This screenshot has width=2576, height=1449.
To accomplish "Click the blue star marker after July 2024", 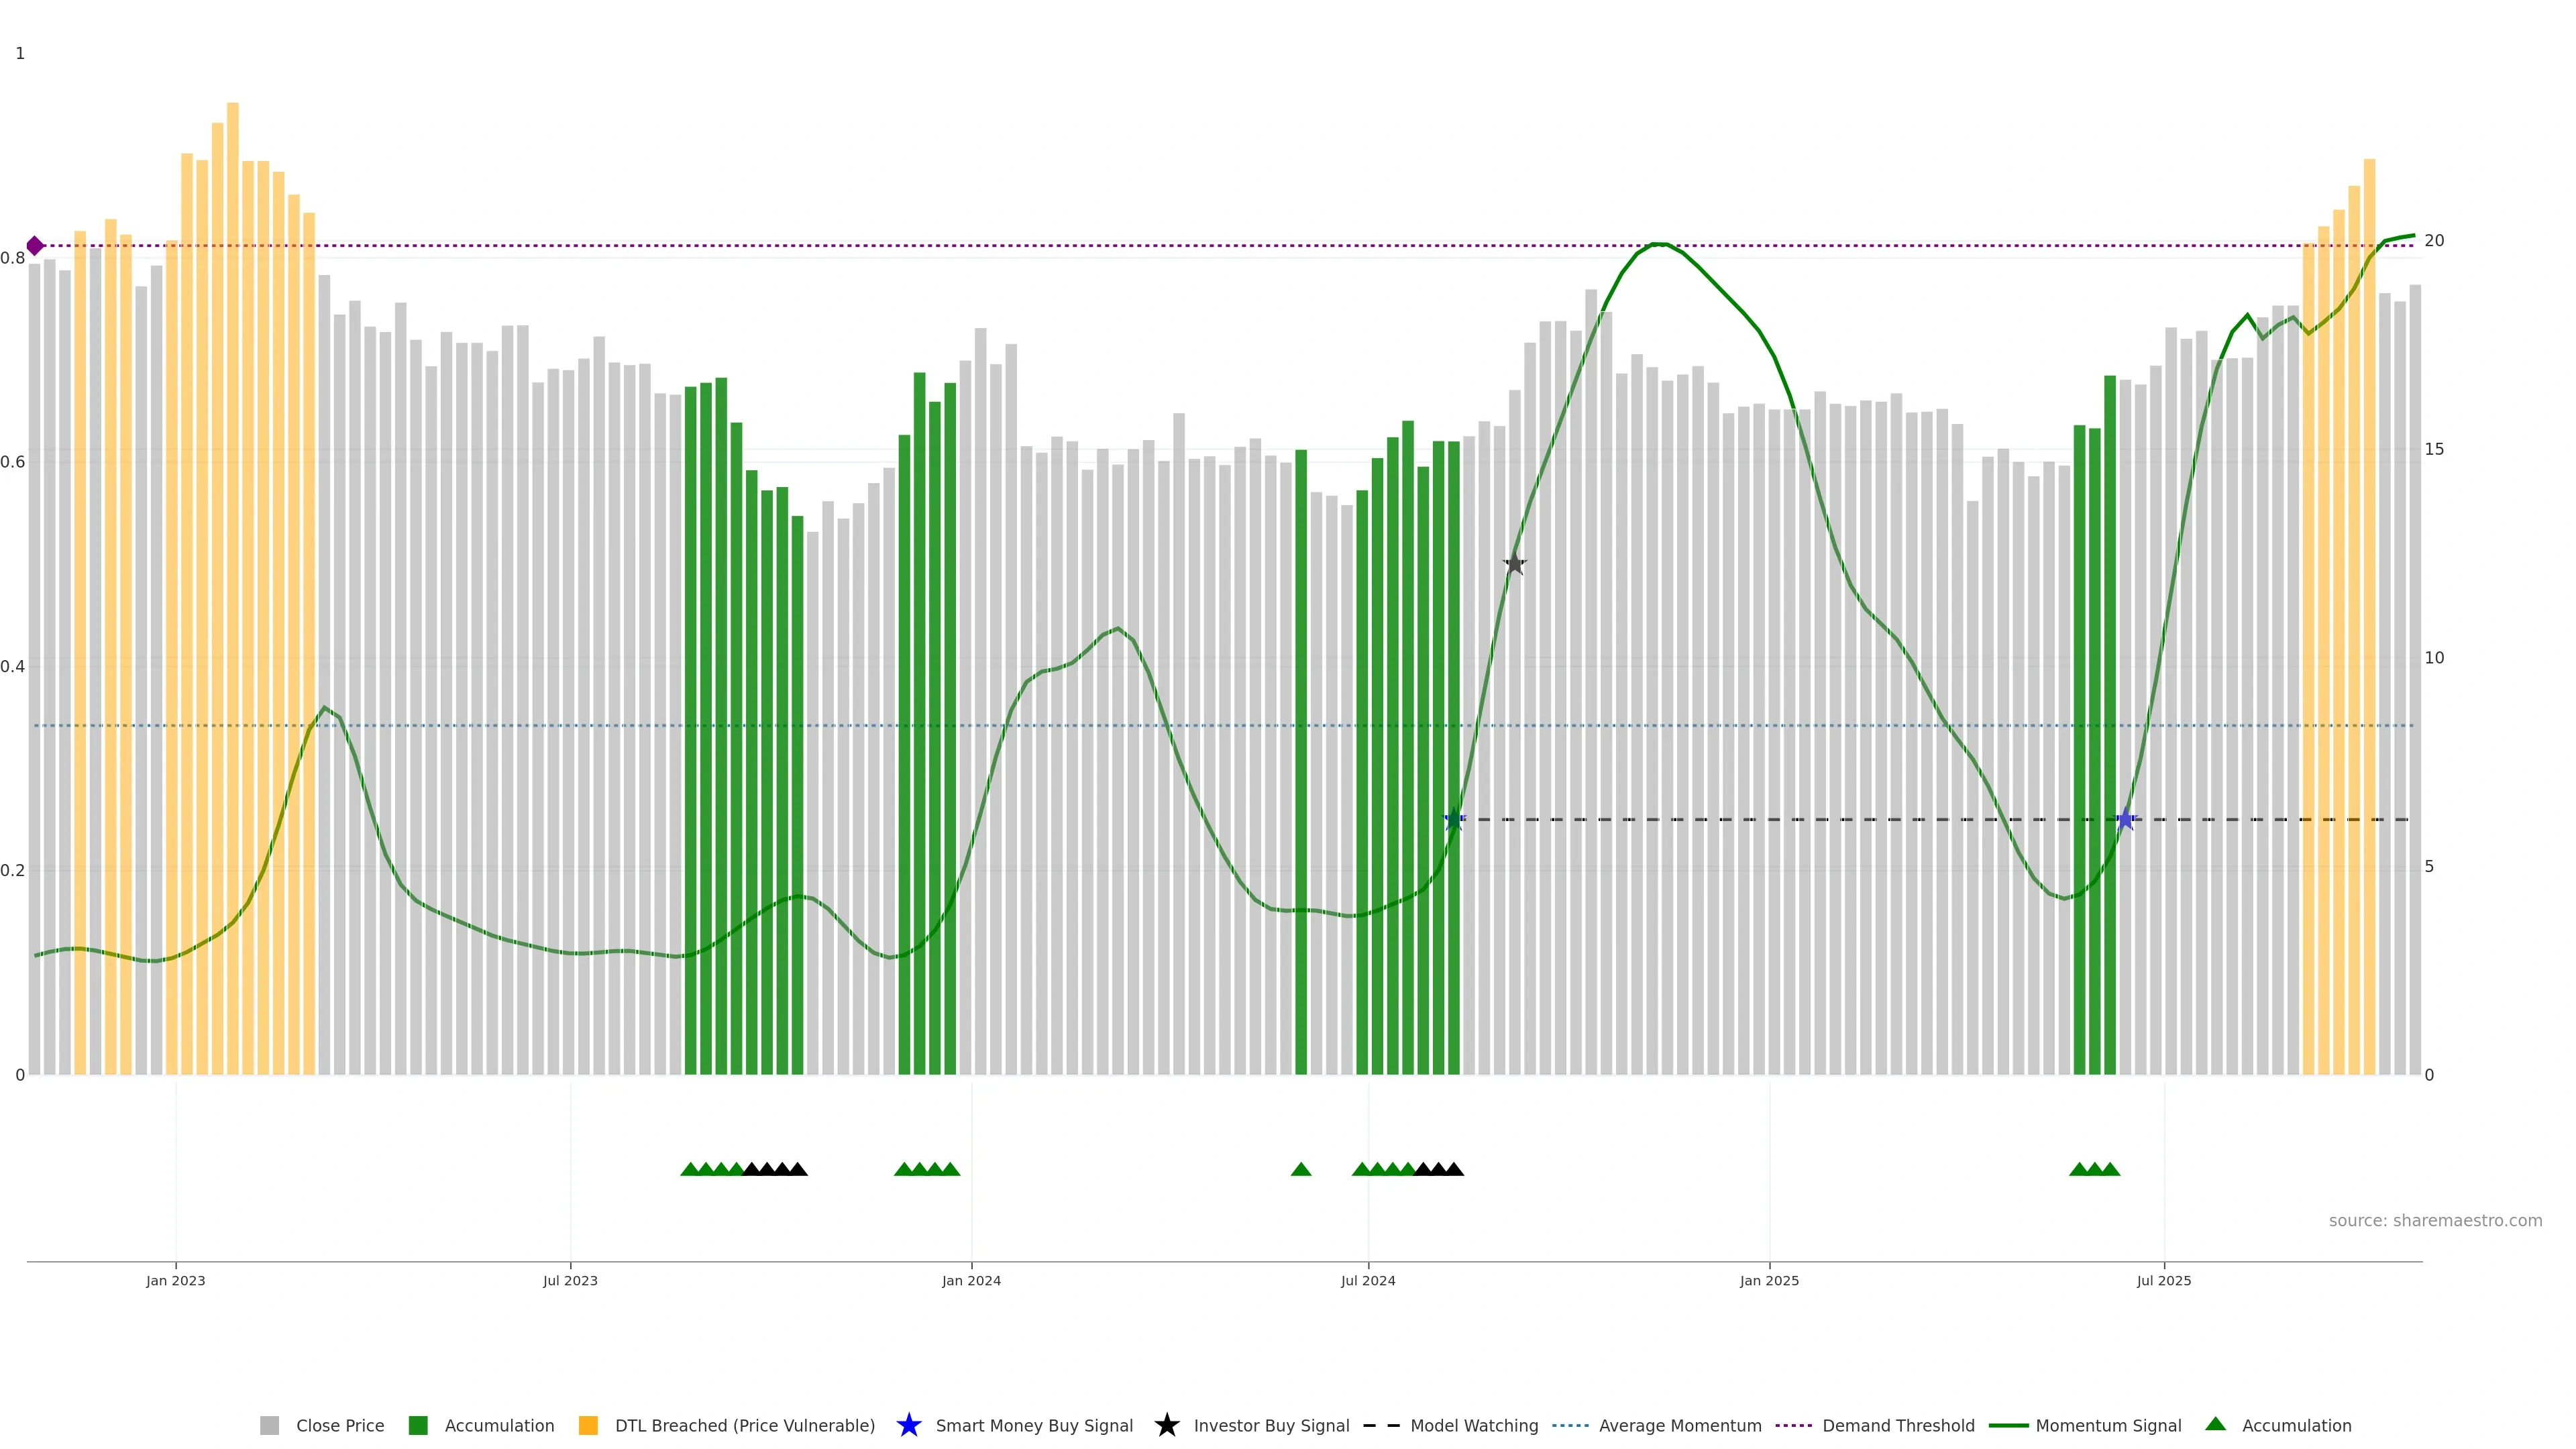I will coord(1454,820).
